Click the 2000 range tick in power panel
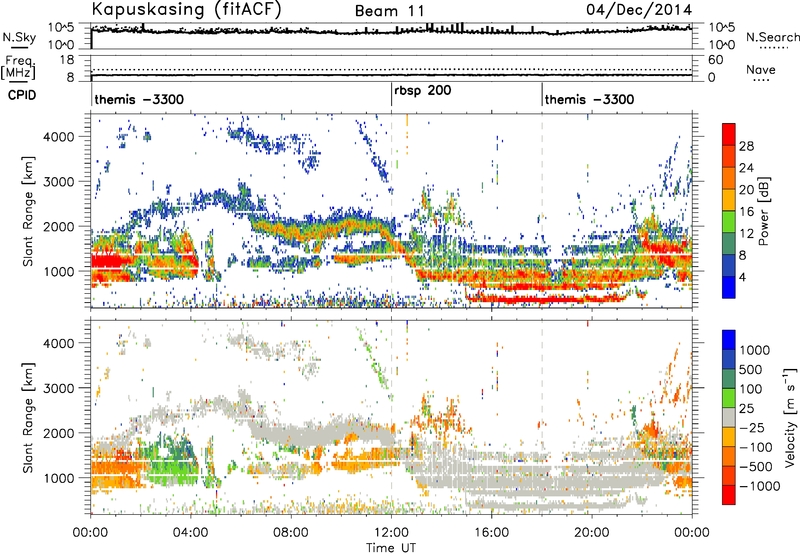 pyautogui.click(x=59, y=226)
